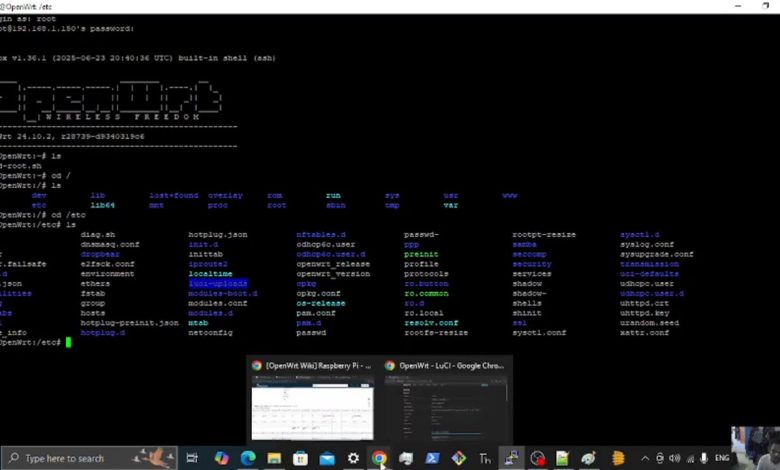Viewport: 780px width, 470px height.
Task: Show hidden system tray icons
Action: tap(645, 459)
